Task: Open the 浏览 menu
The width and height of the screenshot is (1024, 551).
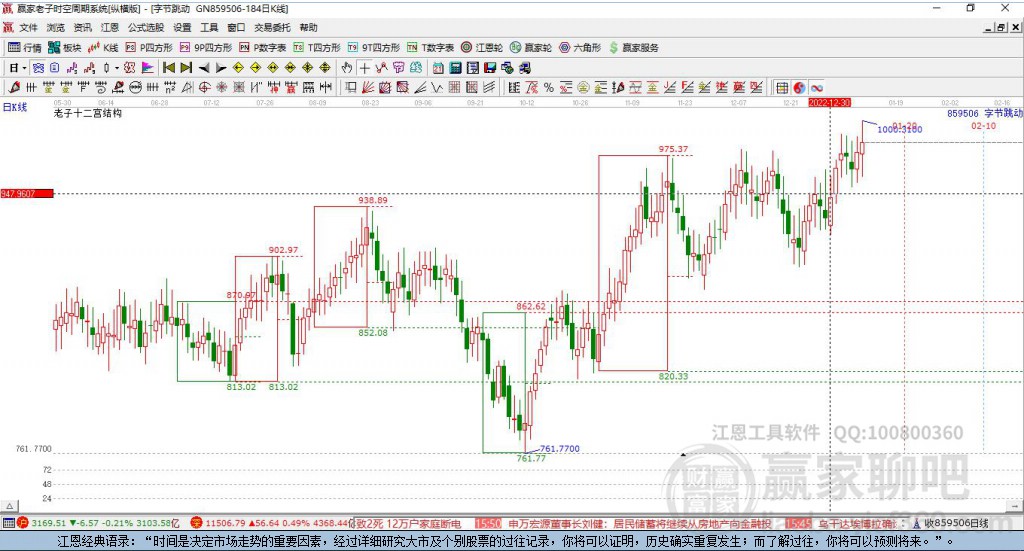Action: [x=56, y=27]
